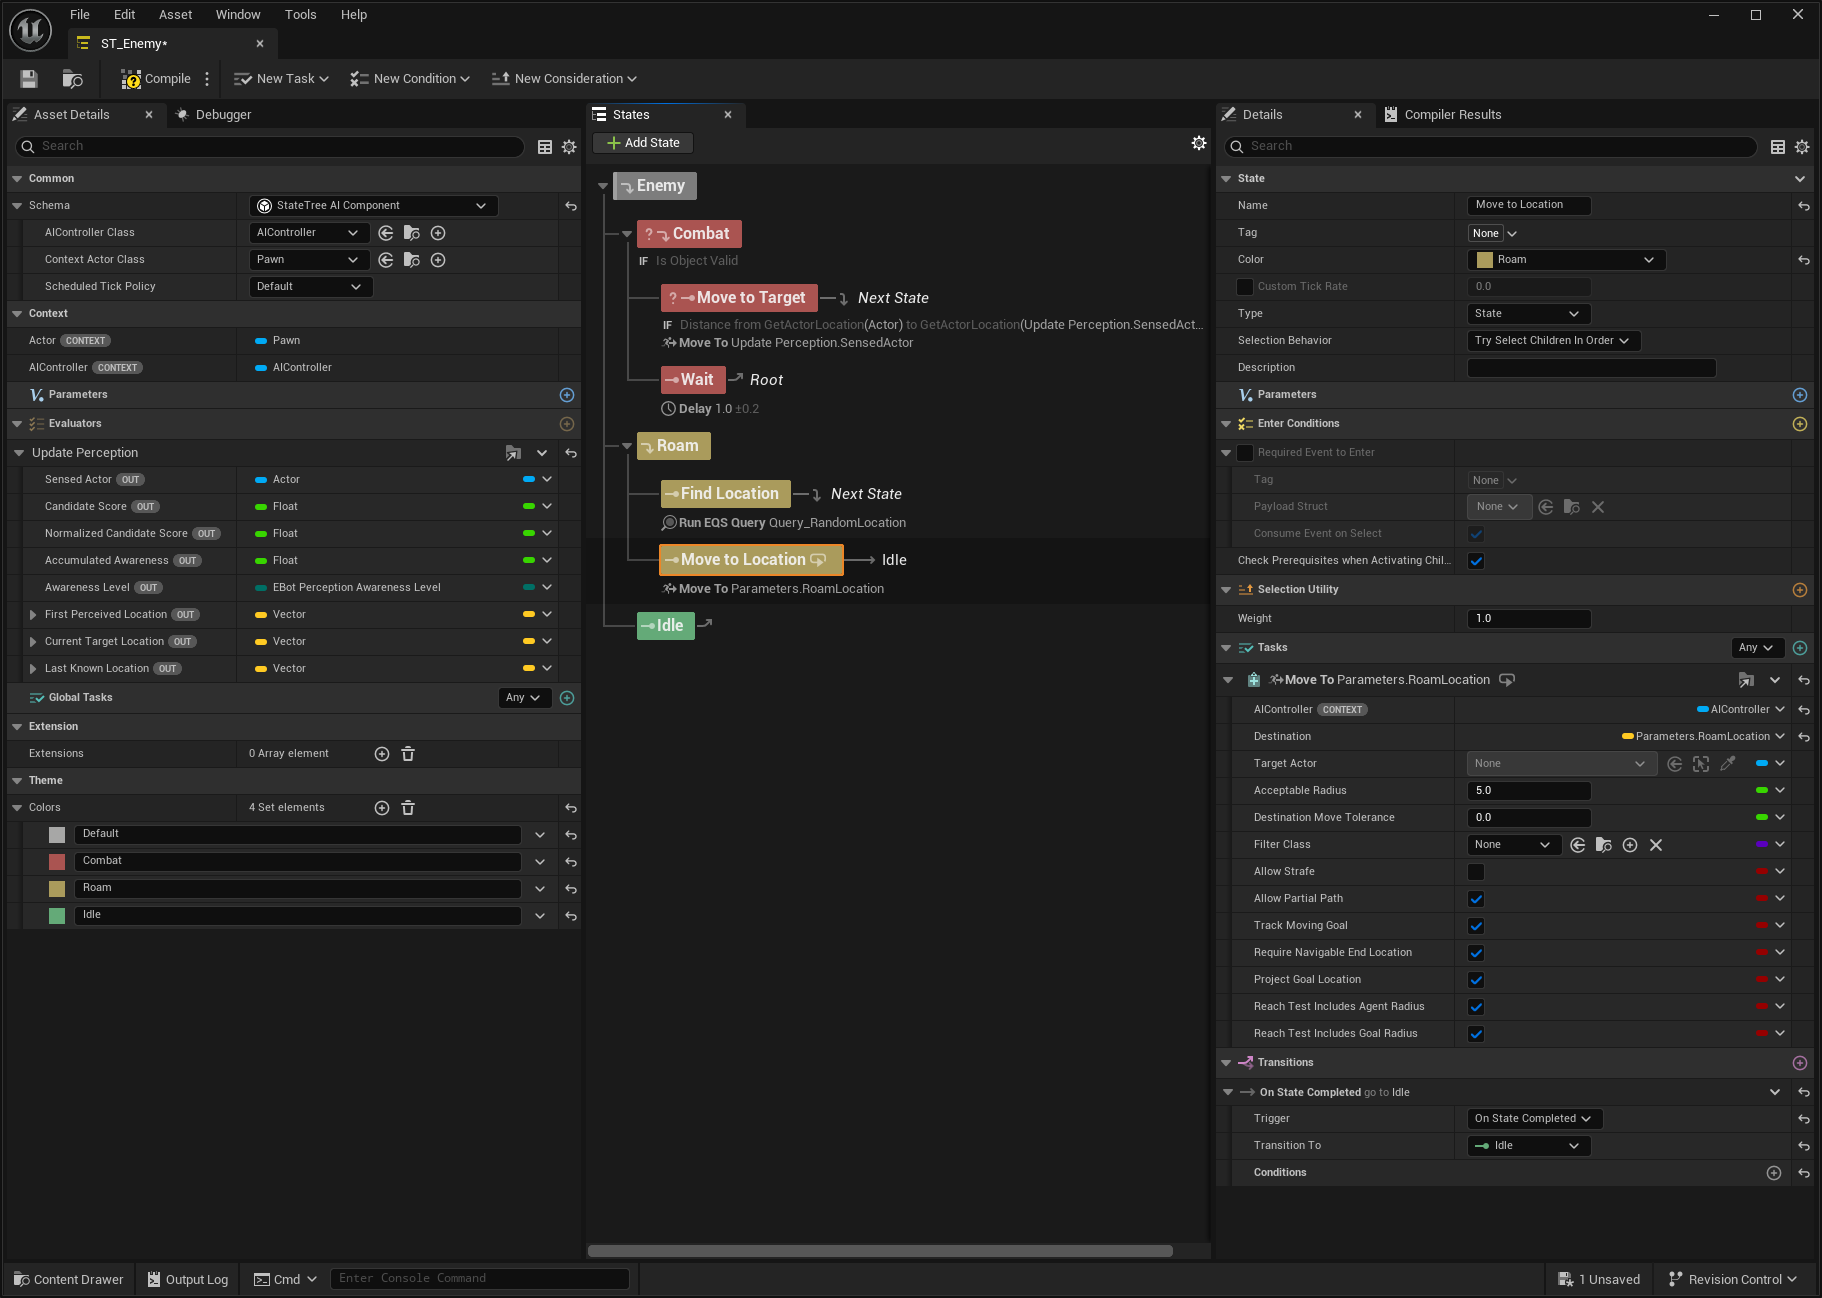Enable the Allow Strafe checkbox
The width and height of the screenshot is (1822, 1298).
pyautogui.click(x=1476, y=872)
